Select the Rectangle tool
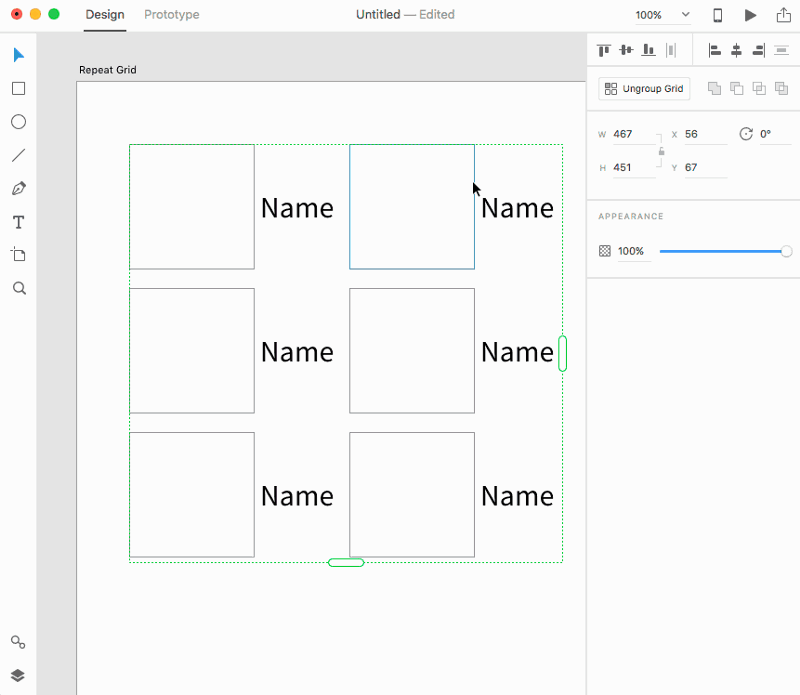The width and height of the screenshot is (800, 695). (x=18, y=89)
